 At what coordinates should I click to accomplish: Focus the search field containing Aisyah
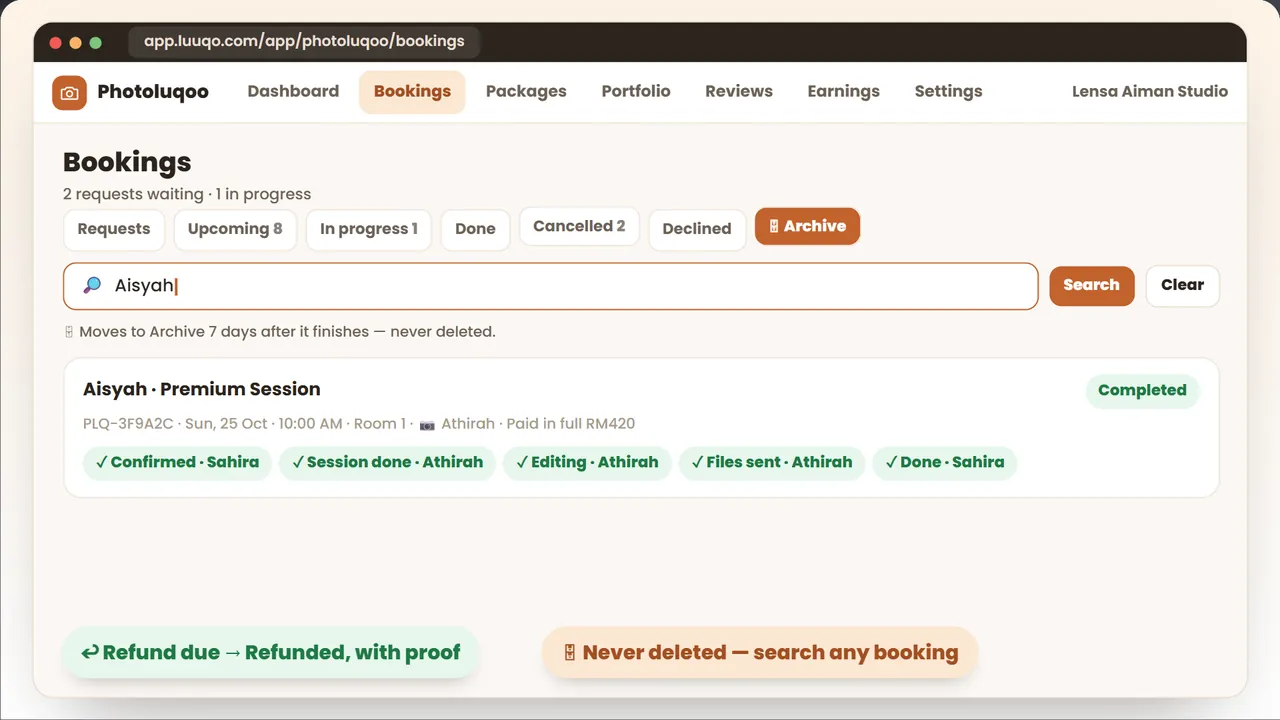tap(551, 286)
